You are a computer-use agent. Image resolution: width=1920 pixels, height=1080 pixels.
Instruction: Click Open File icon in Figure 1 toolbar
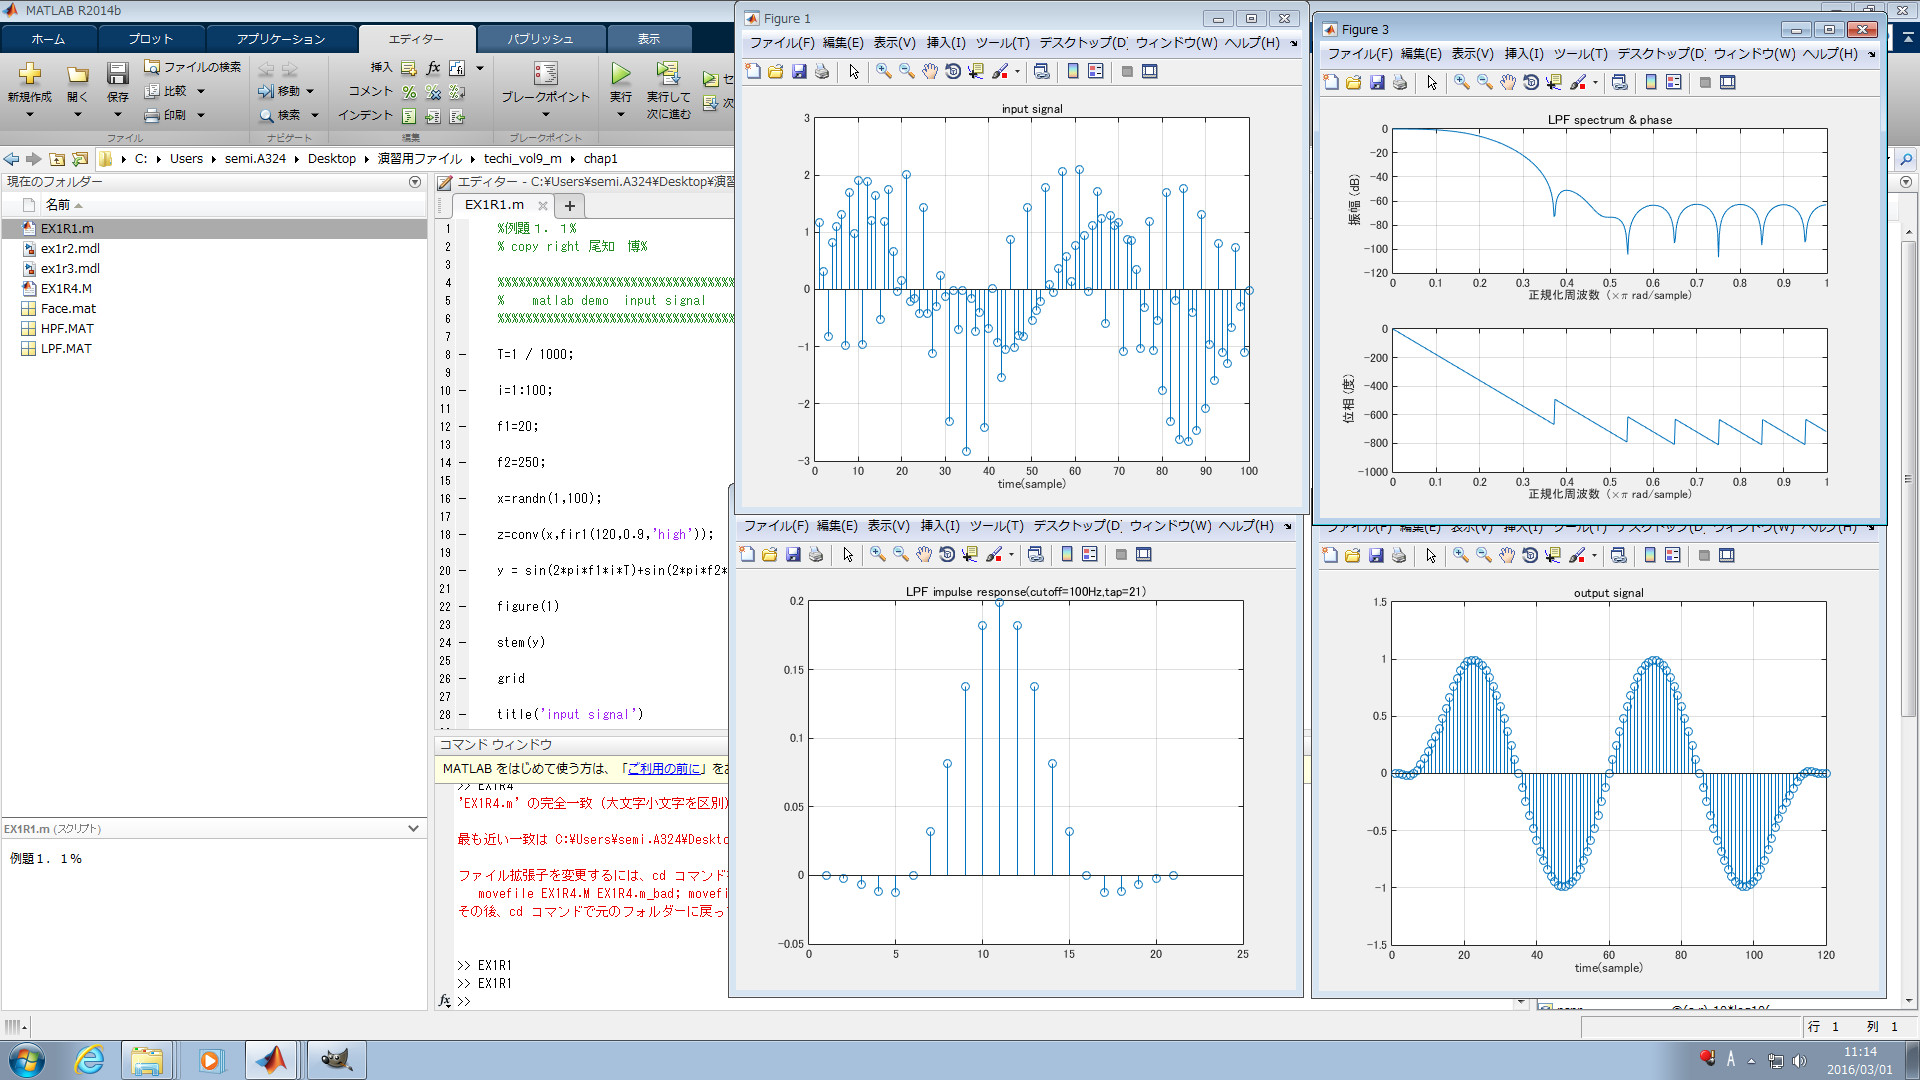coord(776,71)
